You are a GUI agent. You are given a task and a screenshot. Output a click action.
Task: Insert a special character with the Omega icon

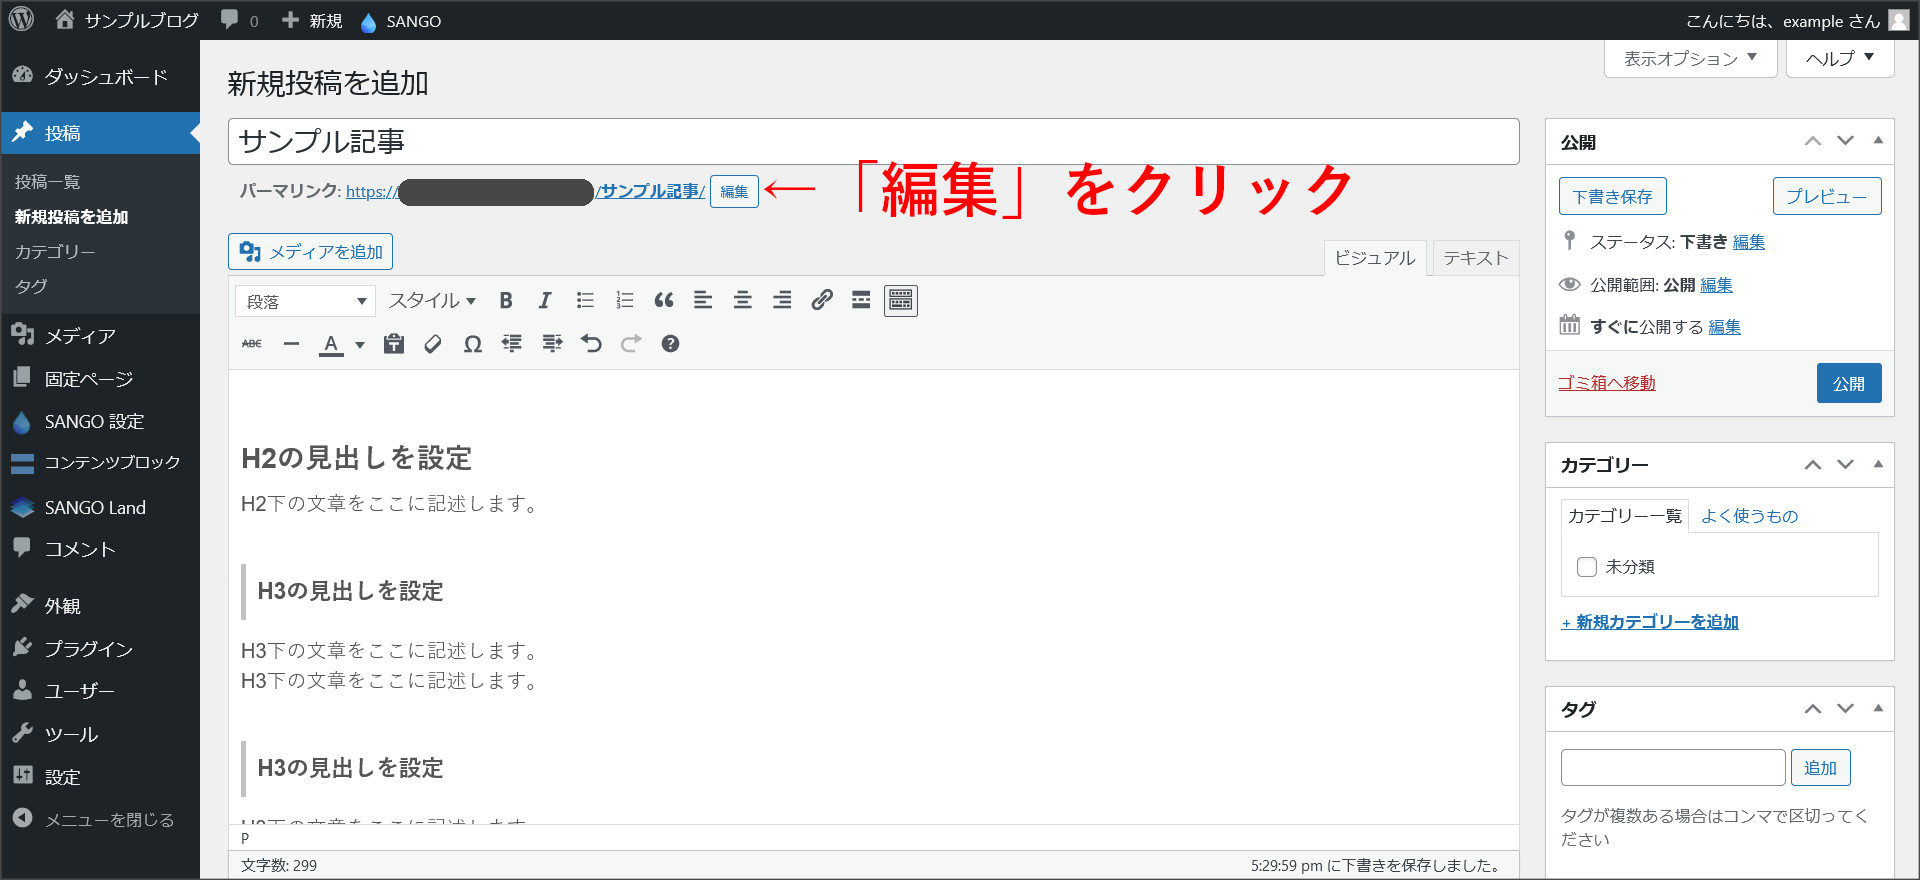[x=473, y=344]
